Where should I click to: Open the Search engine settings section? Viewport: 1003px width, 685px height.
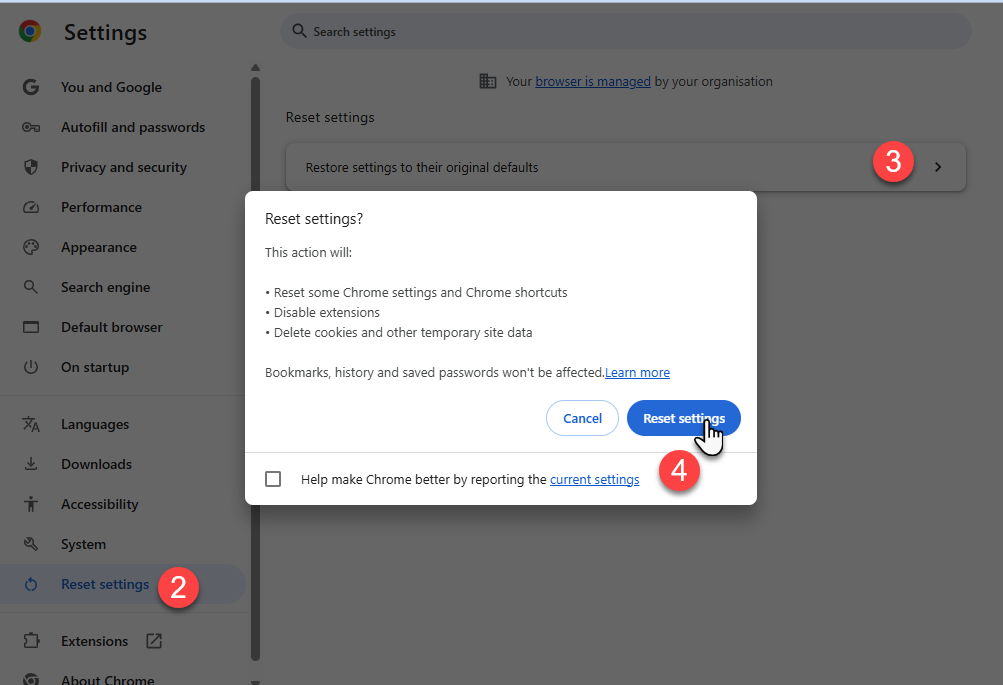point(105,287)
